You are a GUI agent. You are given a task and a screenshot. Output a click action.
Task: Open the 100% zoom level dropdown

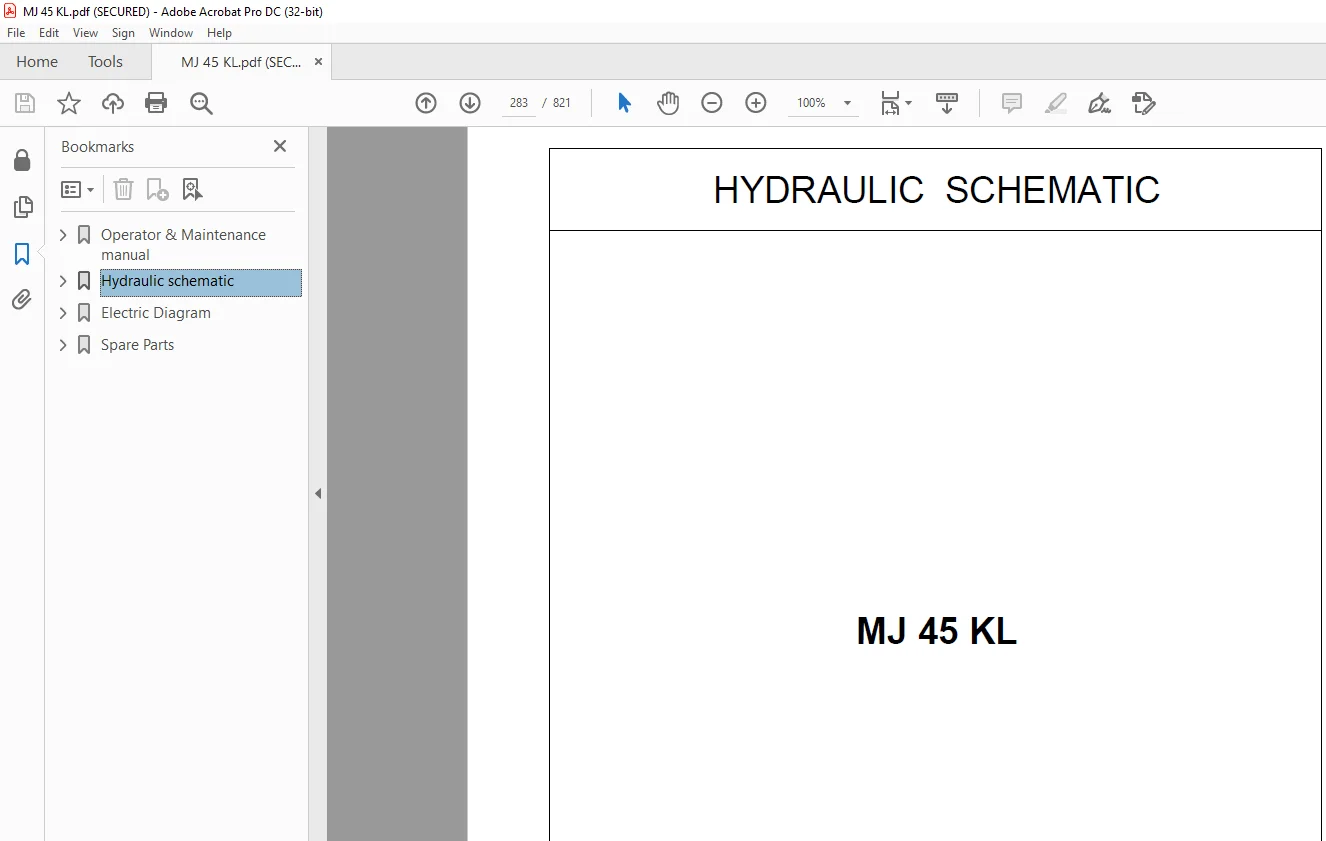[x=847, y=103]
